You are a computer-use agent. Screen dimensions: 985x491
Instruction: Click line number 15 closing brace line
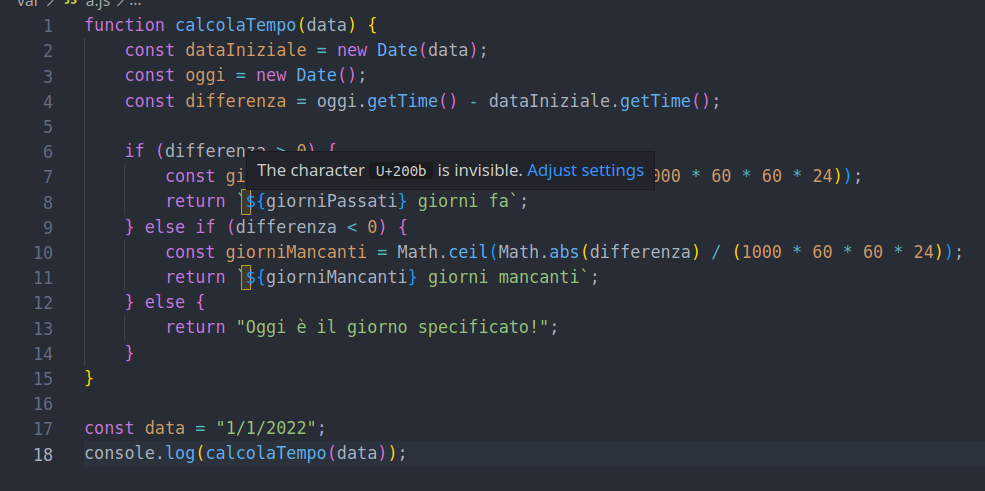click(43, 379)
